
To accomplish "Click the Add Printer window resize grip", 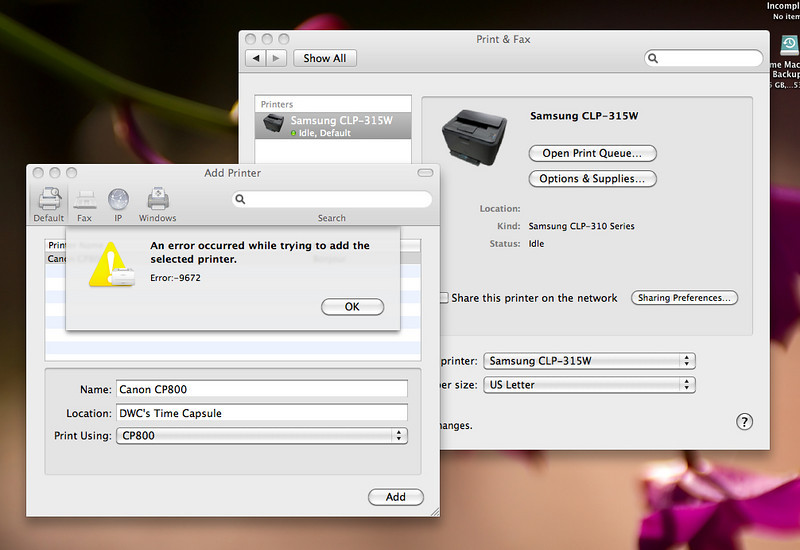I will pyautogui.click(x=435, y=512).
